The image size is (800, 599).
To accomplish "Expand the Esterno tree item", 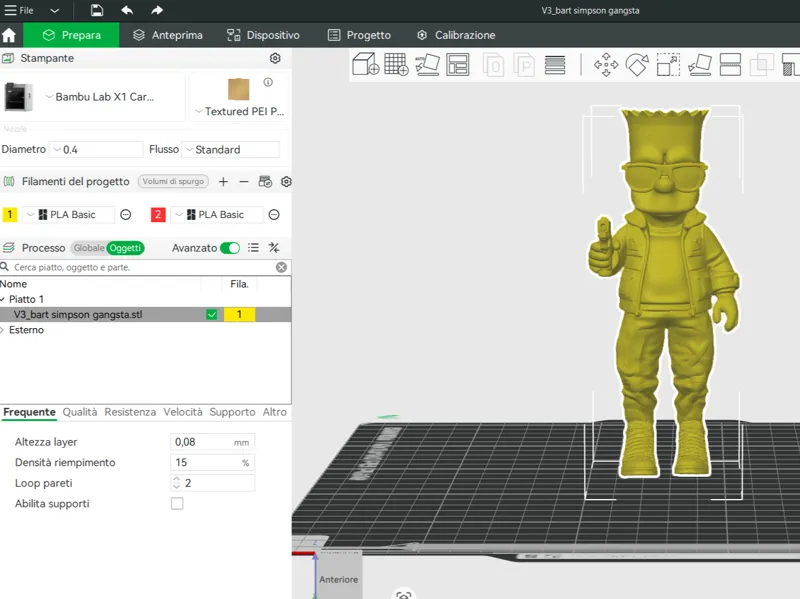I will [x=3, y=330].
